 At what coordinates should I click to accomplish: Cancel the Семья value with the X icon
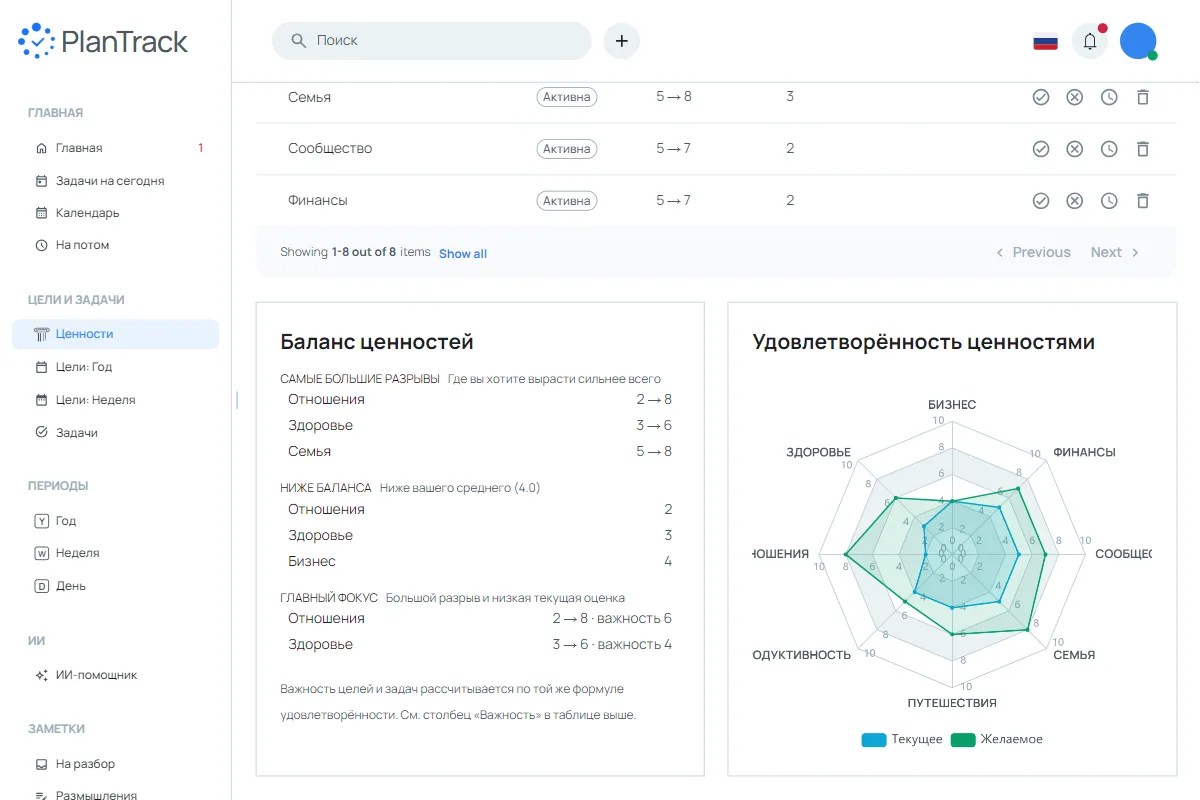pos(1075,97)
